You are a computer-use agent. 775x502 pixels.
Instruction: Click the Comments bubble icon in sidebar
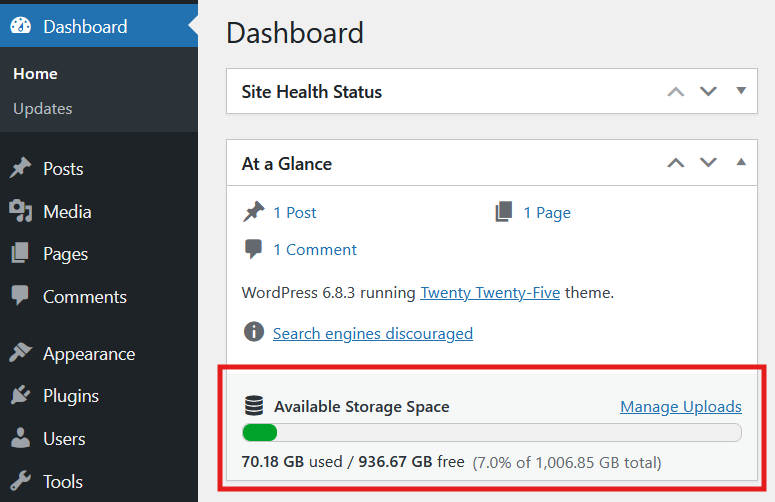pyautogui.click(x=21, y=297)
